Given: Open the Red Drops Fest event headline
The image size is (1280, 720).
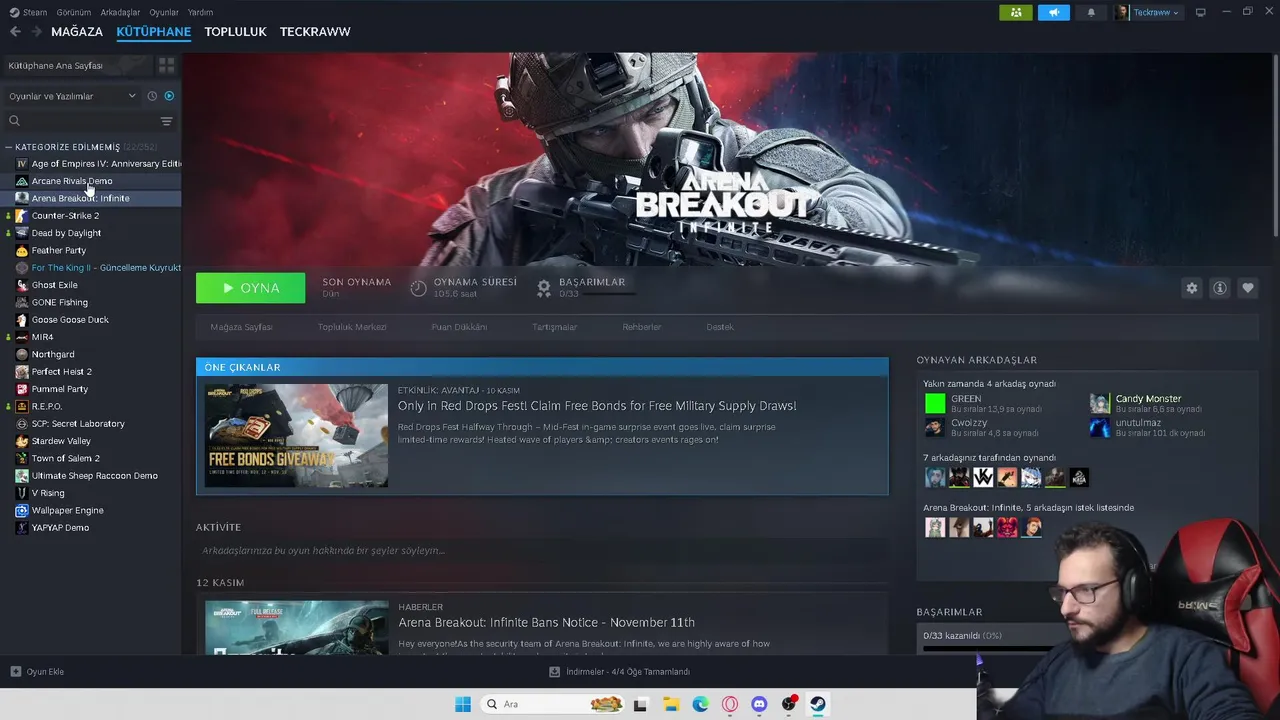Looking at the screenshot, I should (597, 406).
